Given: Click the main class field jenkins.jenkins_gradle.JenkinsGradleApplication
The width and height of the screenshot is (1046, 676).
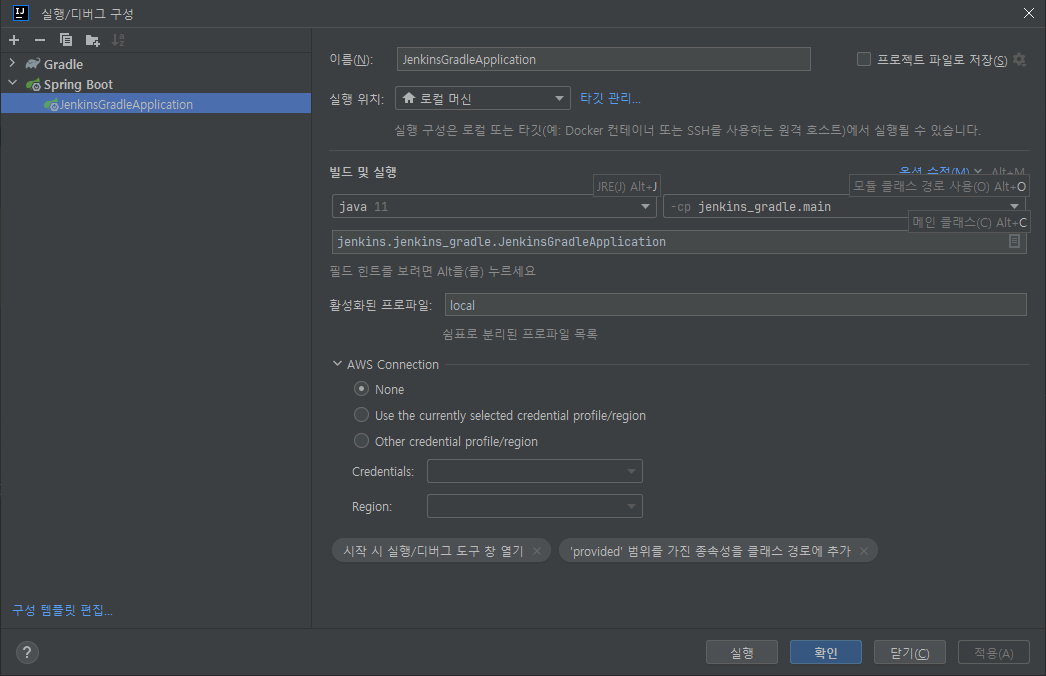Looking at the screenshot, I should (x=678, y=242).
